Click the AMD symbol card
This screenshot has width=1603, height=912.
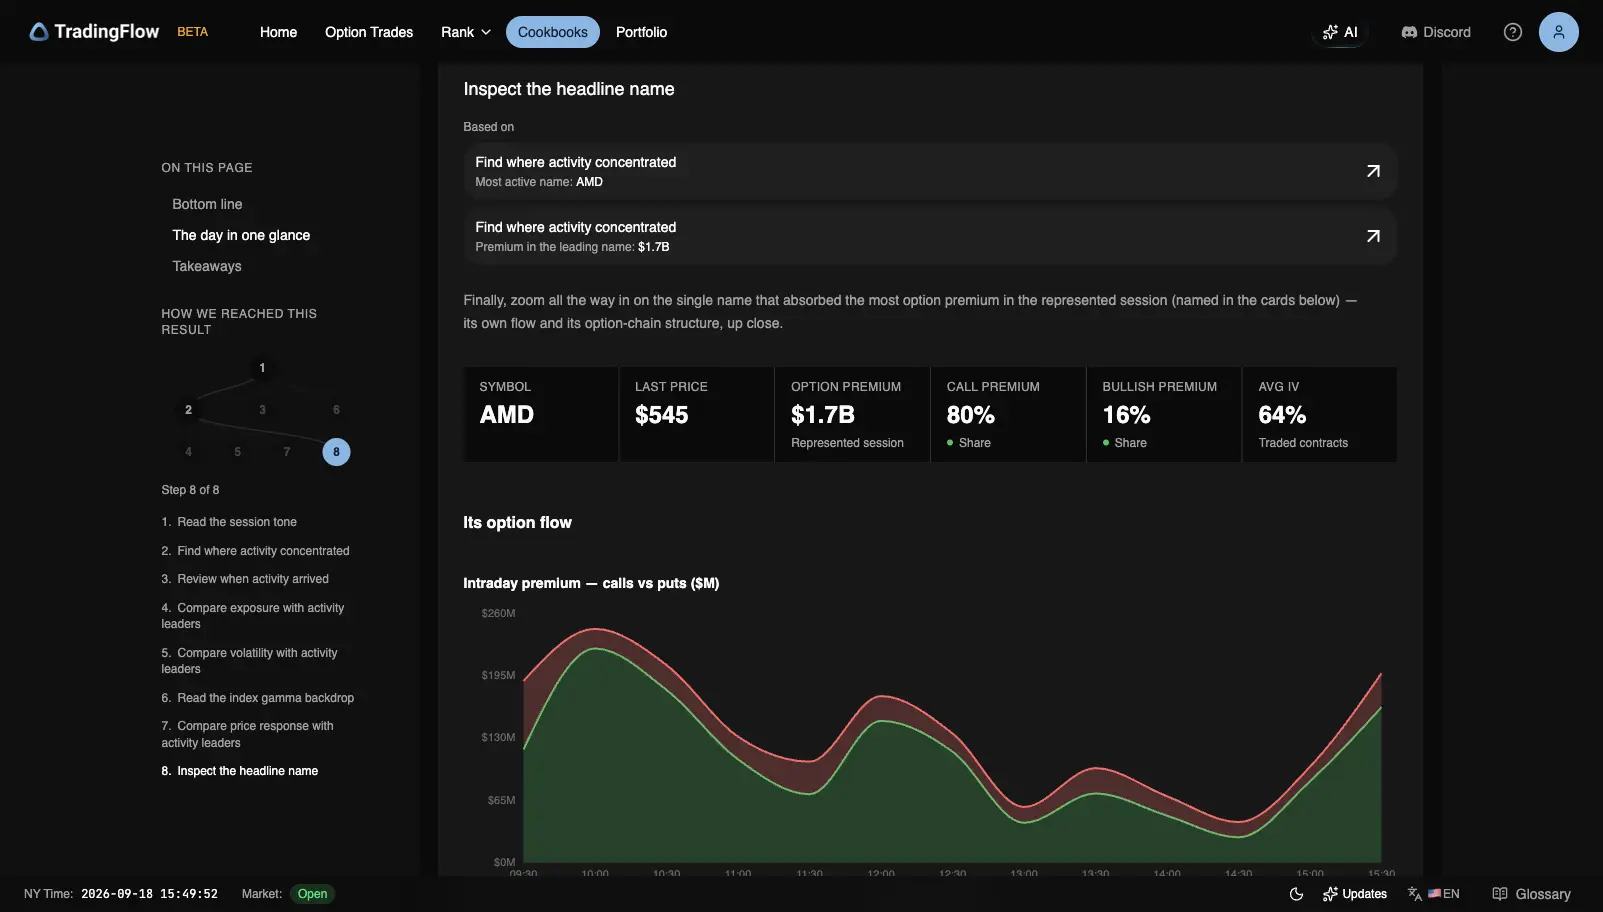tap(541, 415)
